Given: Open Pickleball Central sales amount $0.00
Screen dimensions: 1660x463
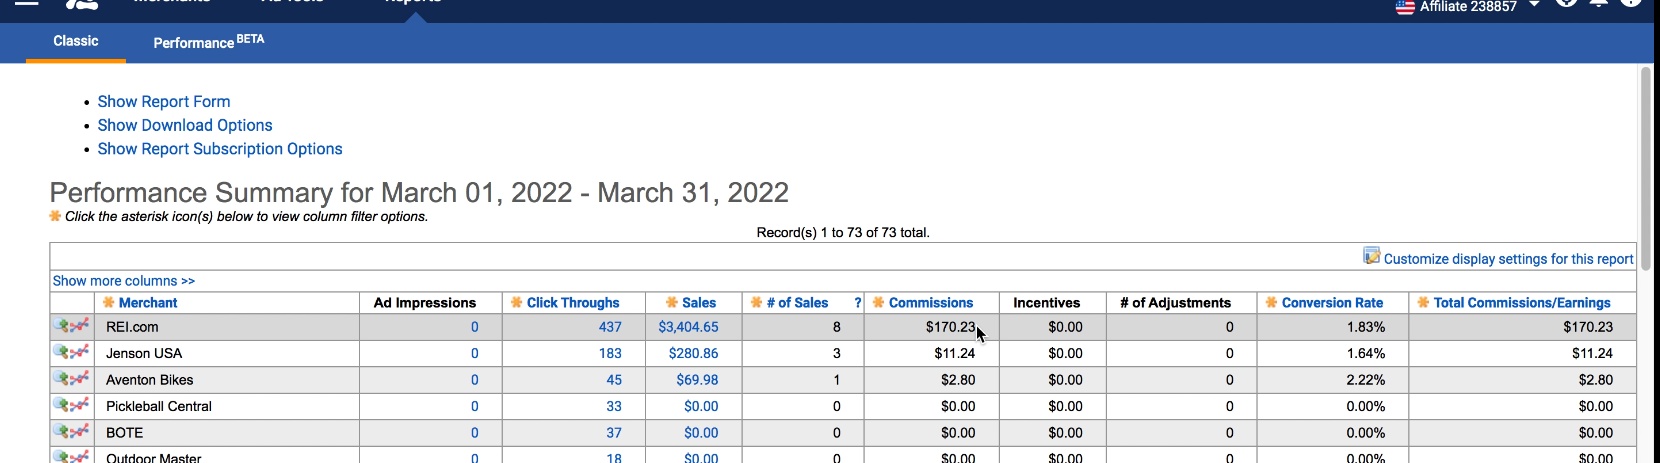Looking at the screenshot, I should (701, 406).
